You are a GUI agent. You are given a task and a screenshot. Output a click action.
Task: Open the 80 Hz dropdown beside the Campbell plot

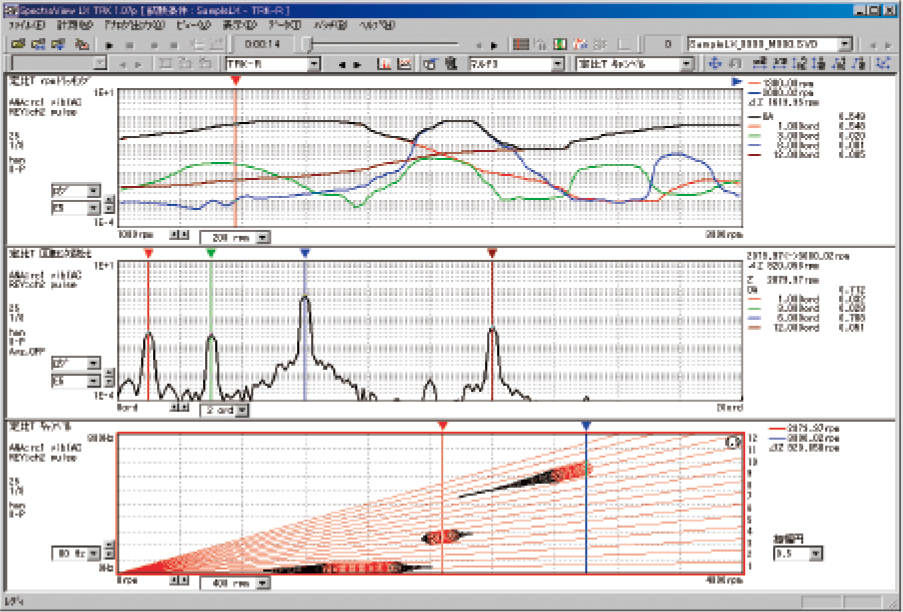[76, 554]
